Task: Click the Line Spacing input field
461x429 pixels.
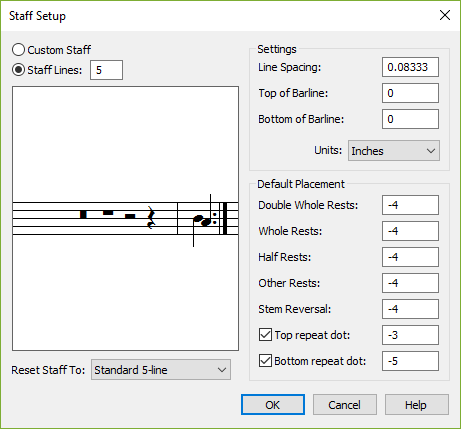Action: point(410,67)
